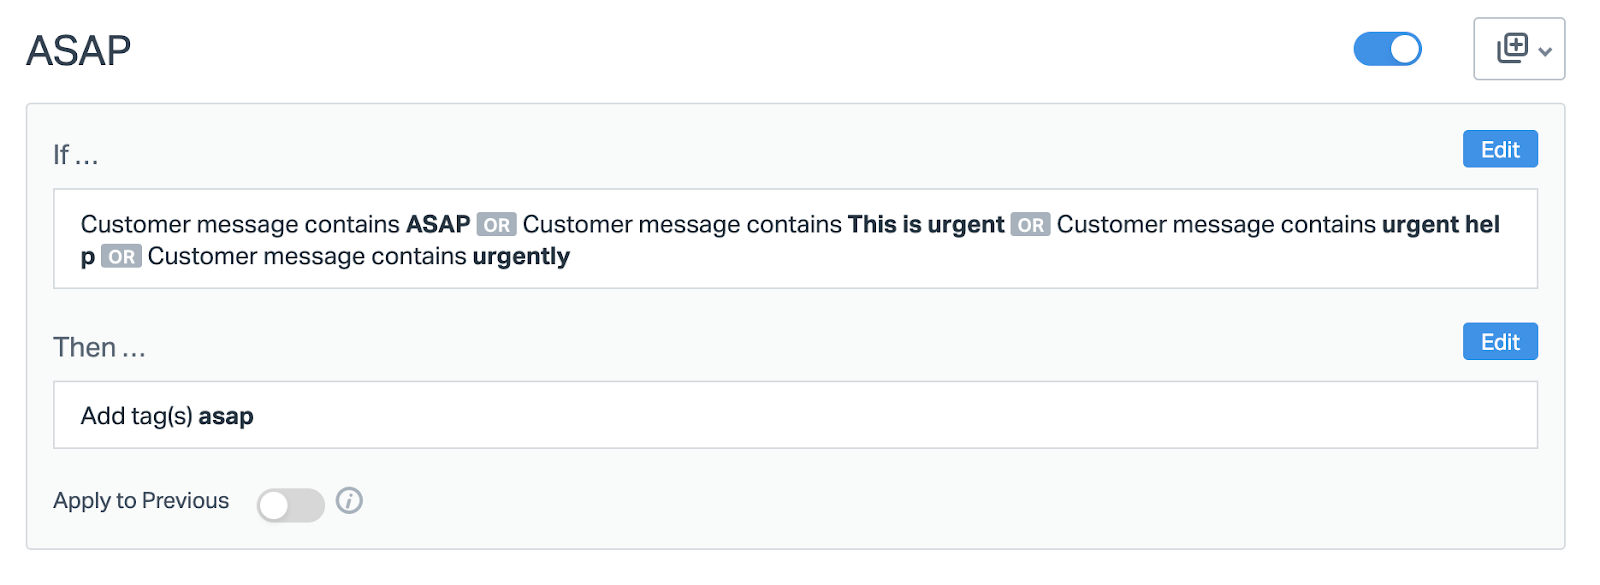Click the ASAP rule title

click(78, 50)
